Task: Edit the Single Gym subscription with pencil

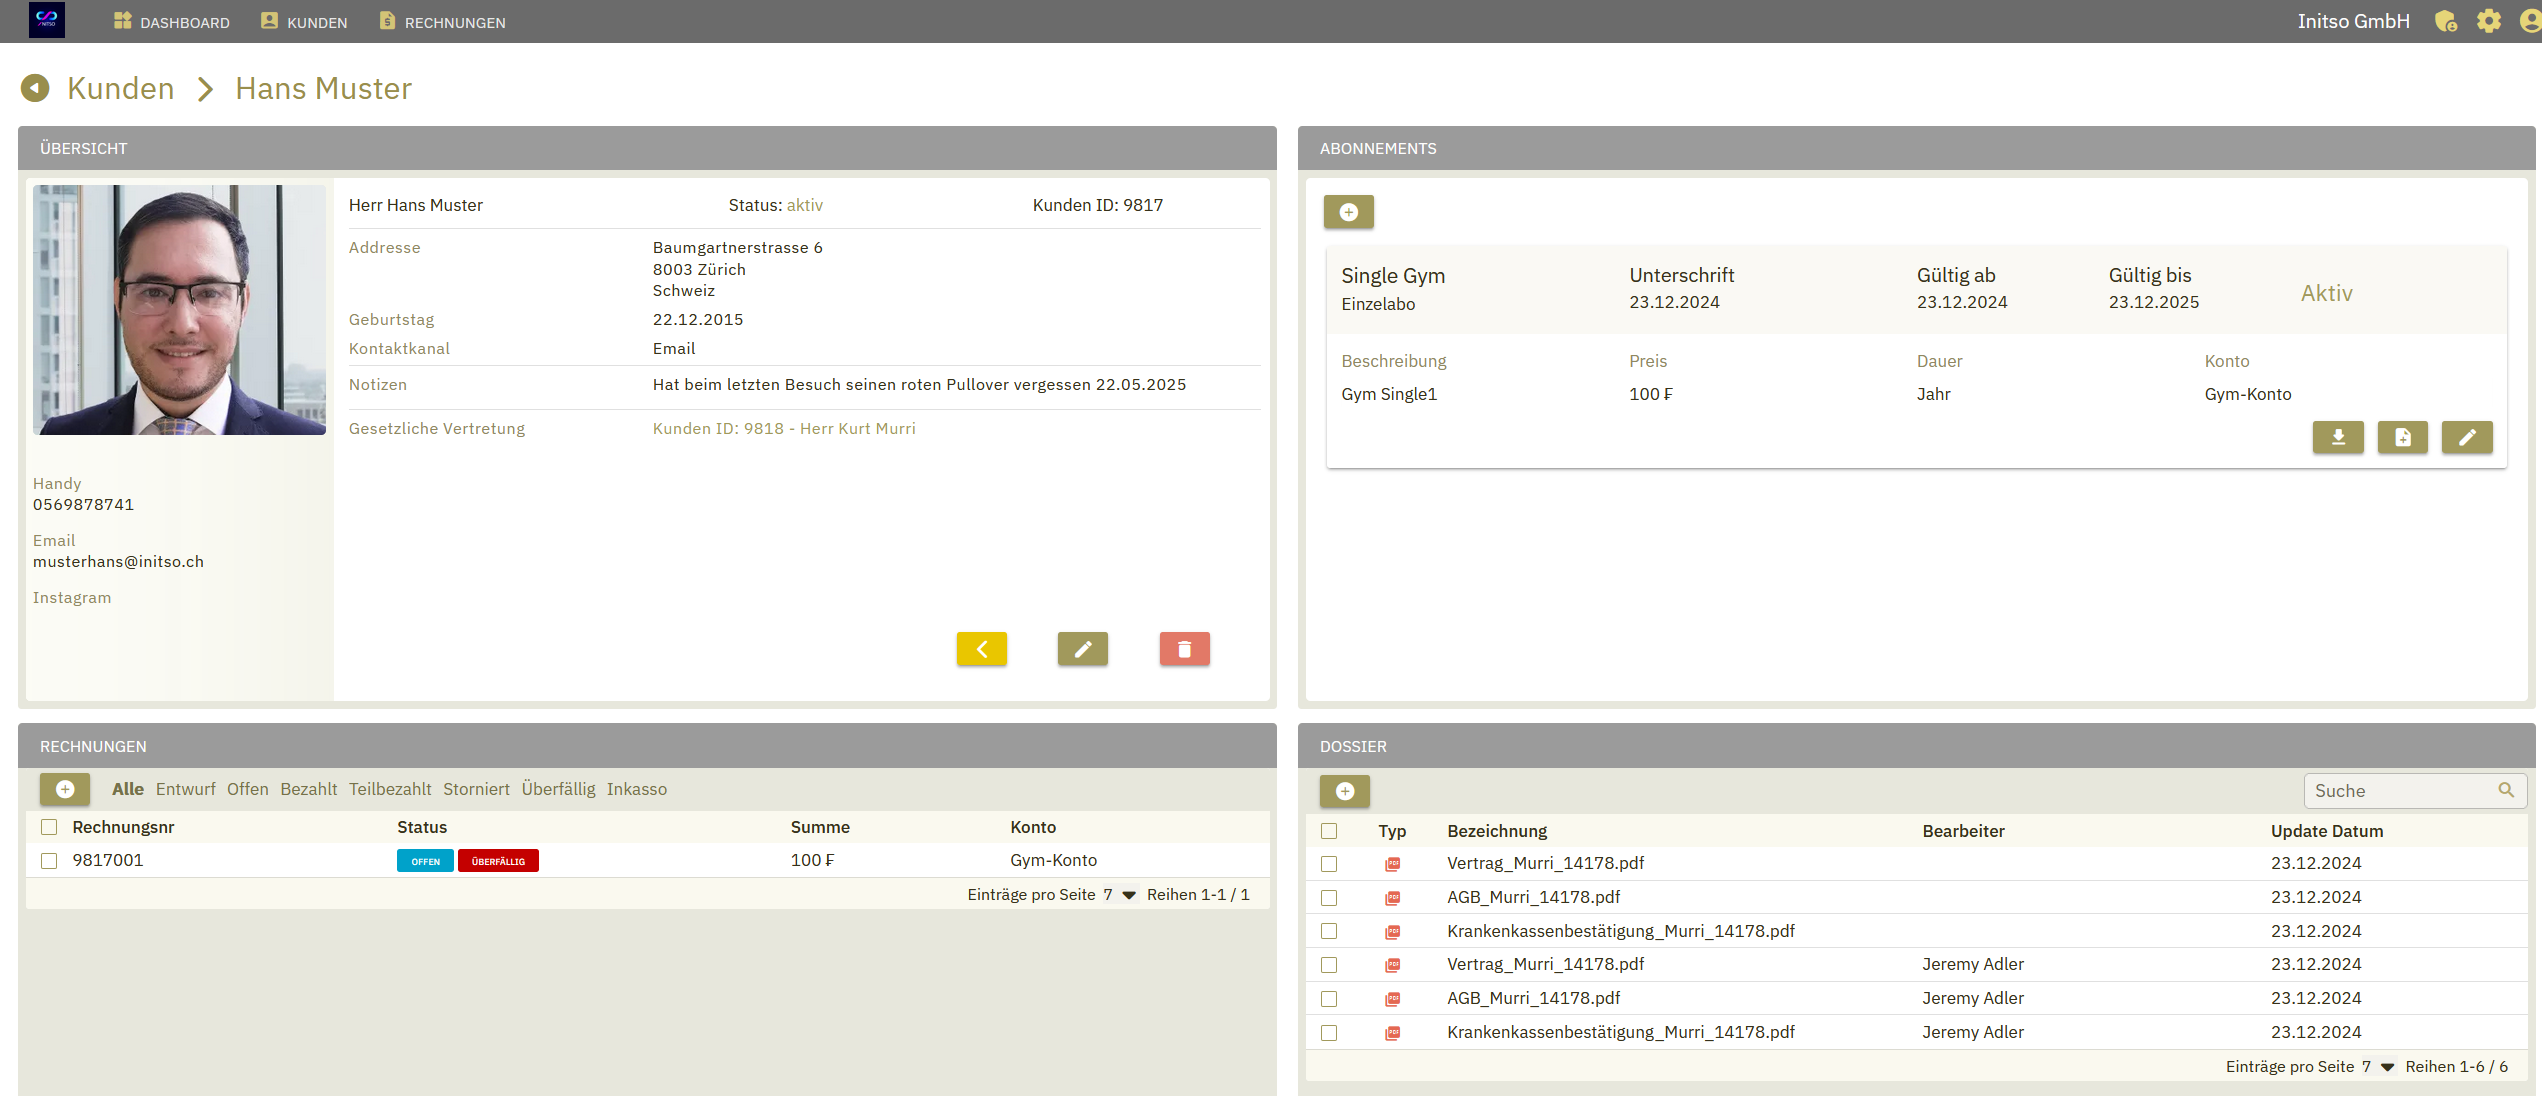Action: tap(2466, 437)
